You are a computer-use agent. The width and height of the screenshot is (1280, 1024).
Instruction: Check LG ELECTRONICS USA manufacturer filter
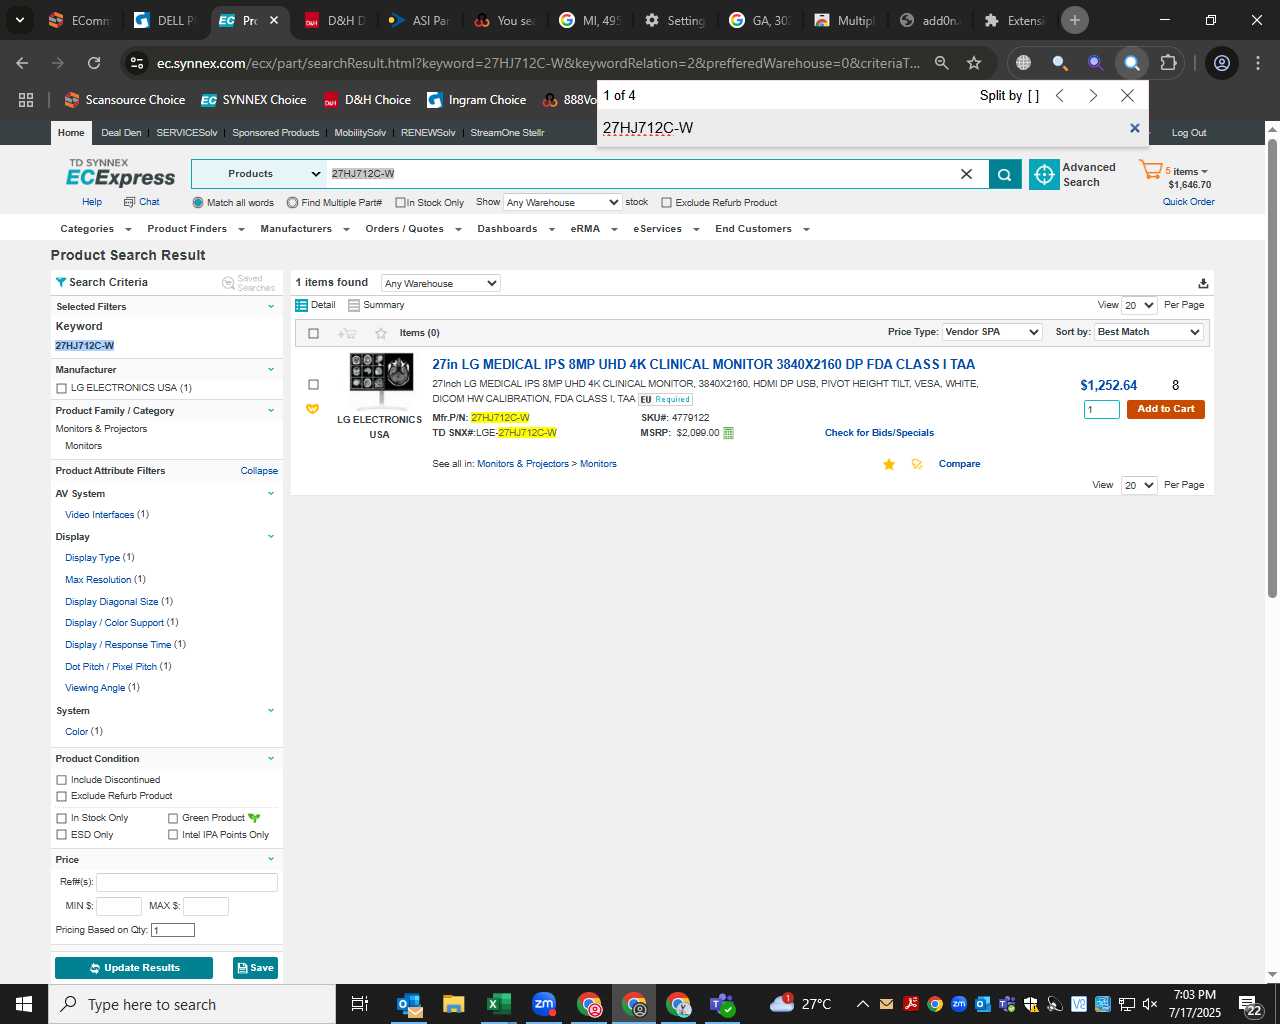click(61, 388)
